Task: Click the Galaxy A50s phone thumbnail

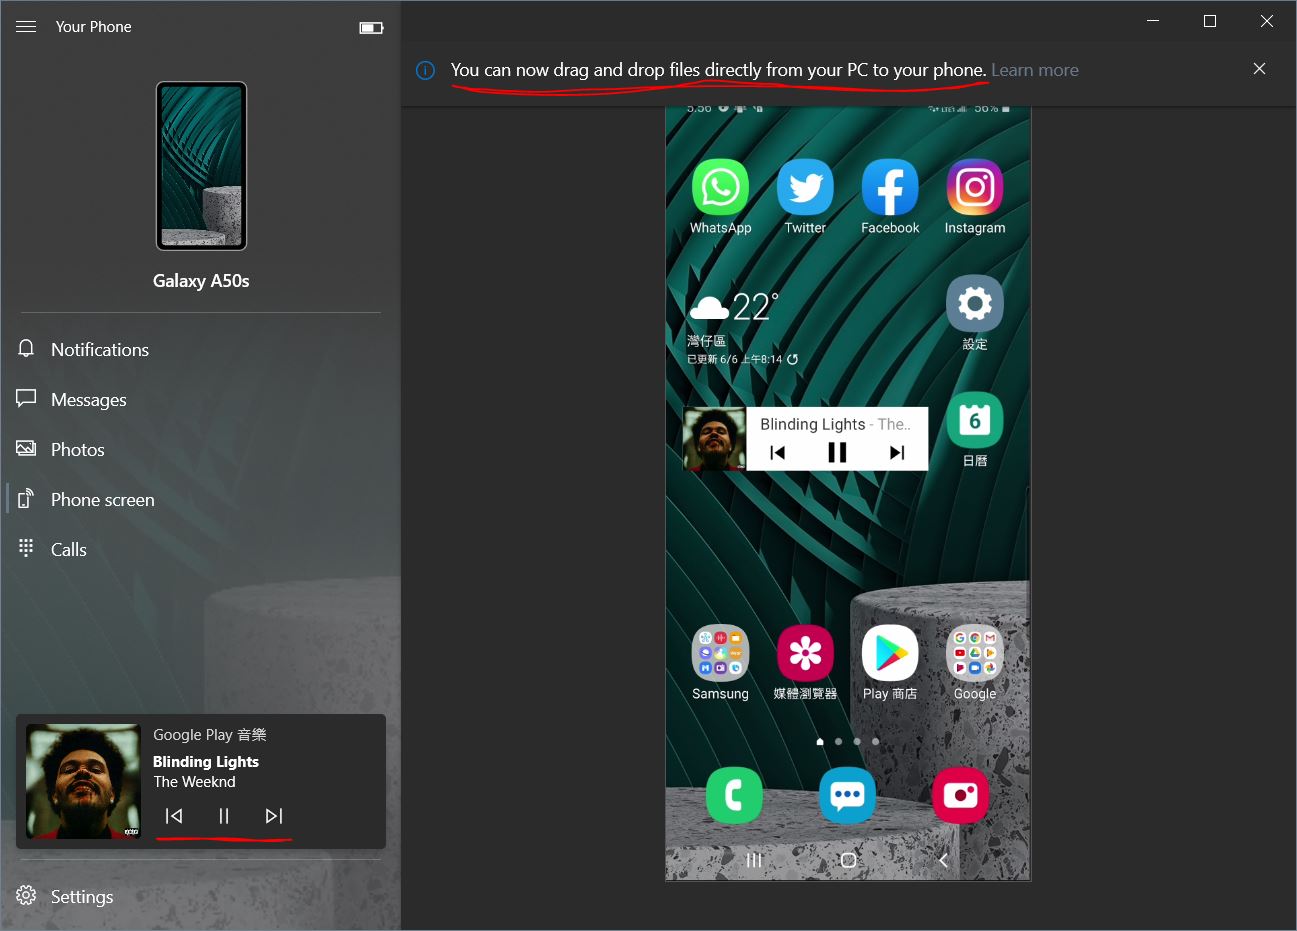Action: [x=201, y=166]
